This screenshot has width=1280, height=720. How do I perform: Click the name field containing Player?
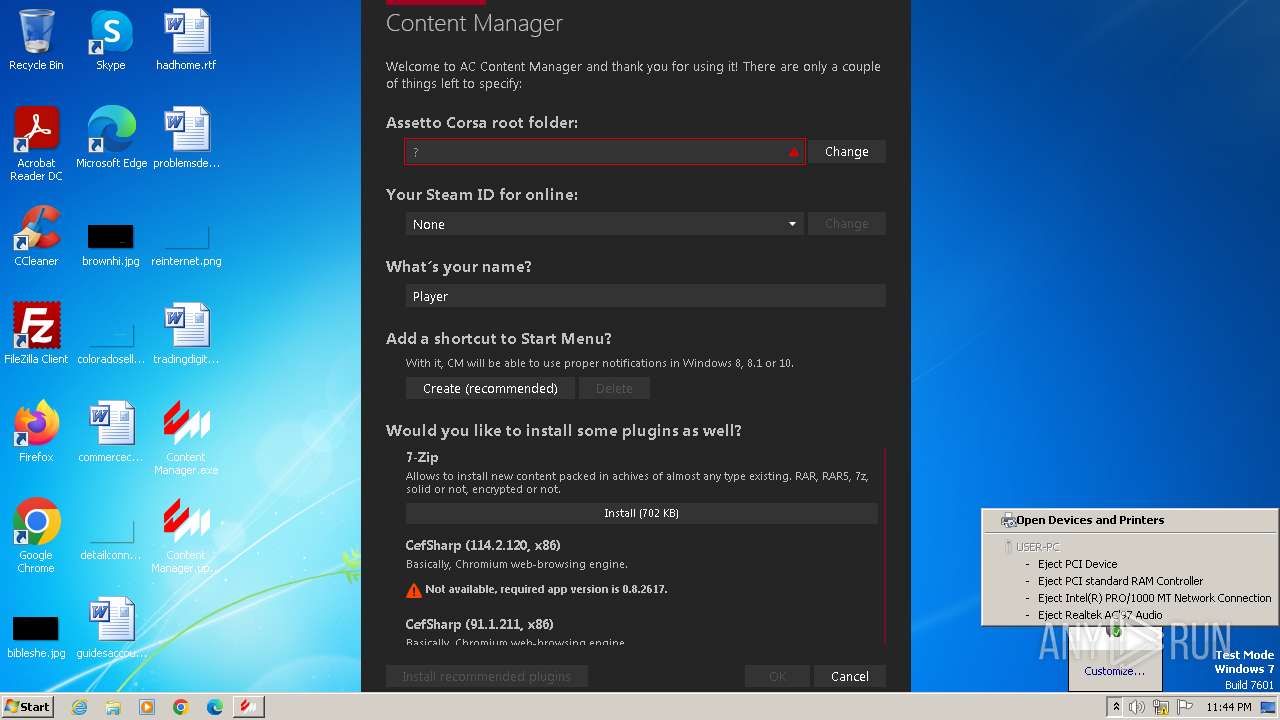[x=645, y=296]
